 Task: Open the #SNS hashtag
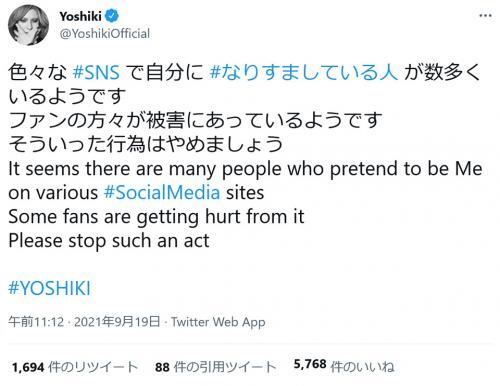[x=96, y=72]
